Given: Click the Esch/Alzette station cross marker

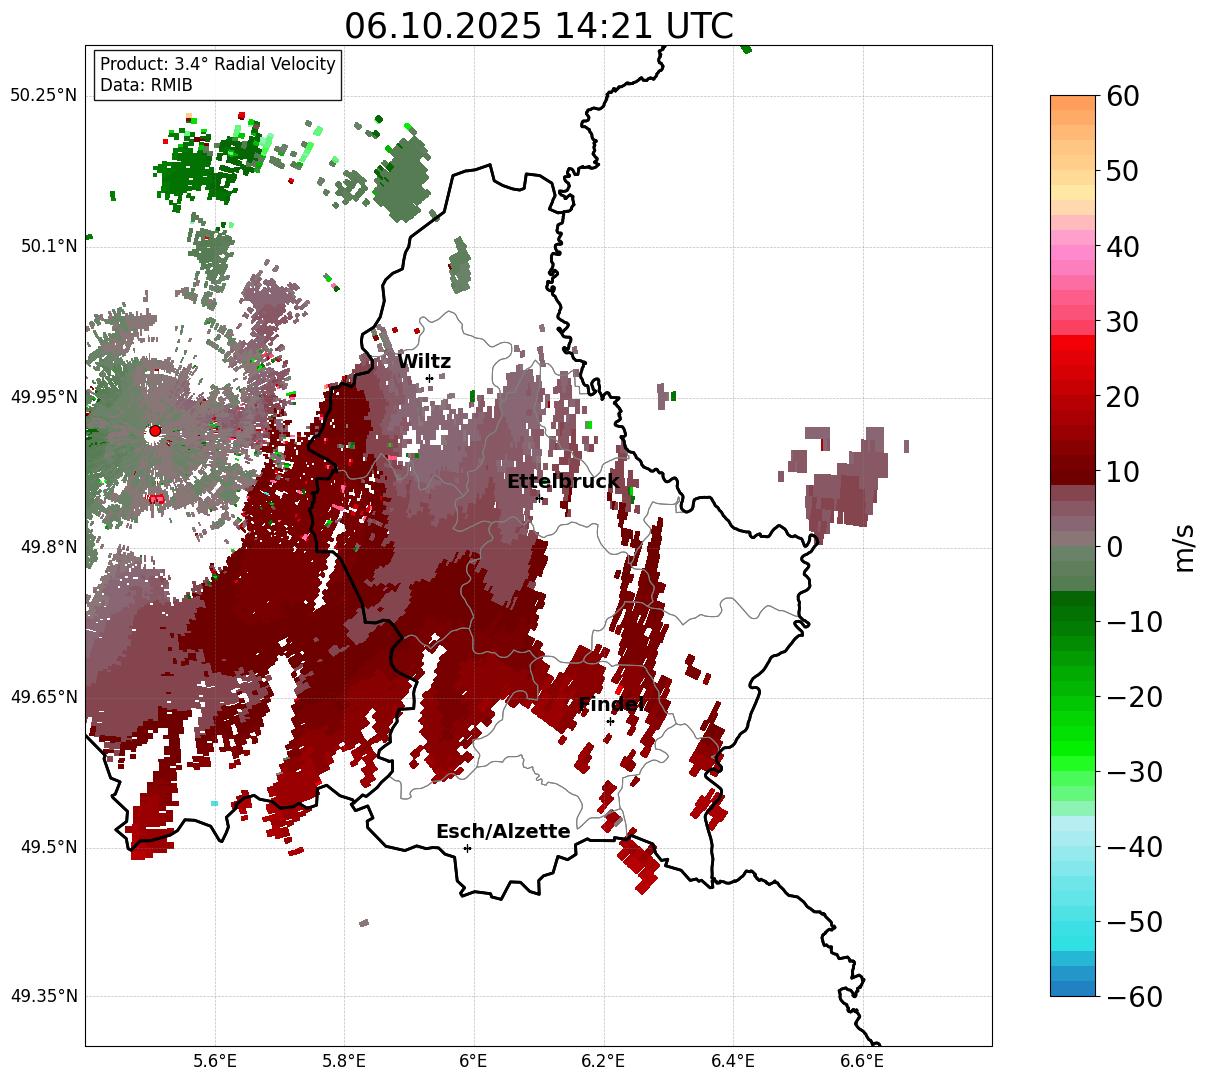Looking at the screenshot, I should [x=467, y=848].
